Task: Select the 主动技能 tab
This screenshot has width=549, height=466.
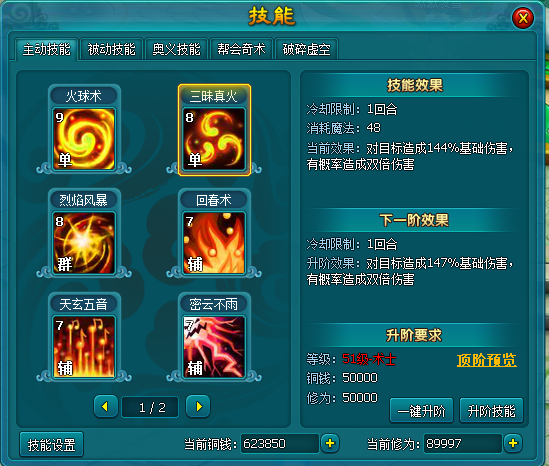Action: coord(47,49)
